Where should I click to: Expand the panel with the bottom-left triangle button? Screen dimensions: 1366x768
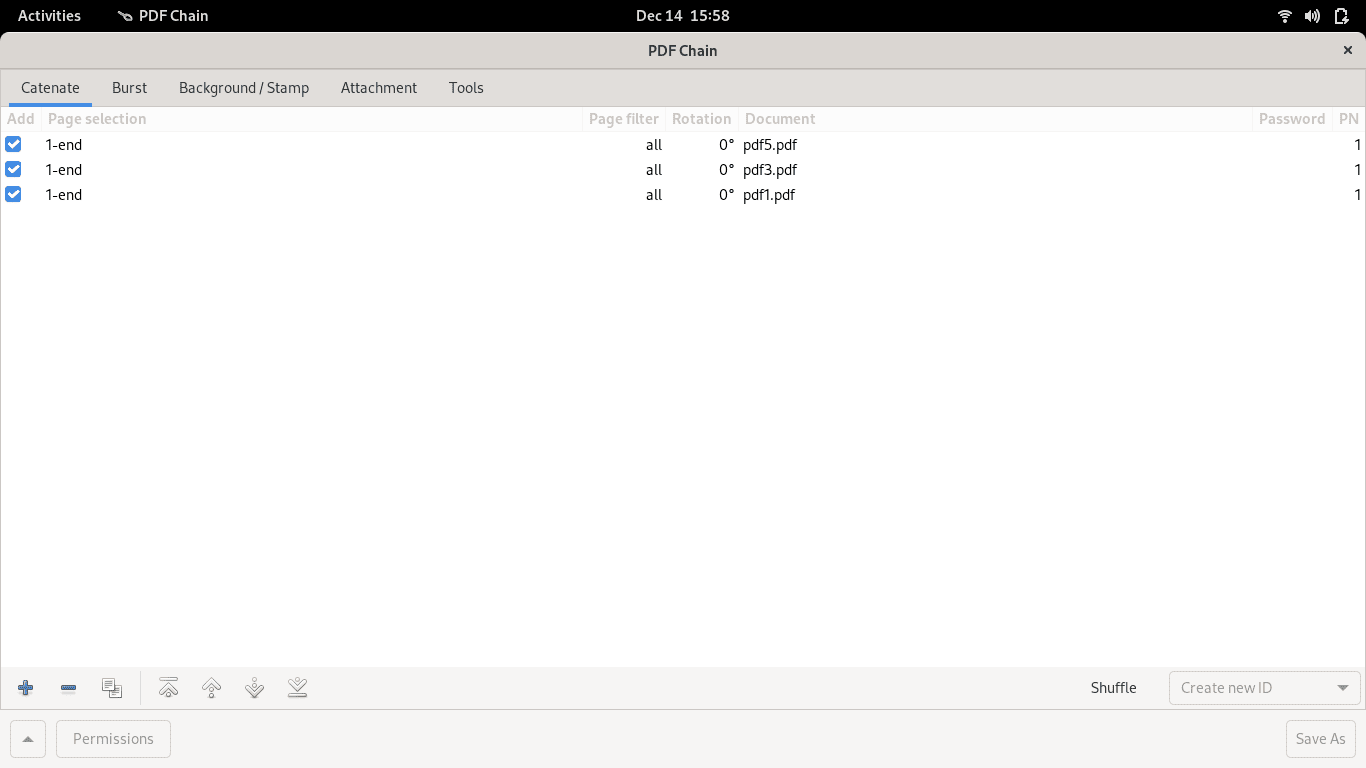28,739
